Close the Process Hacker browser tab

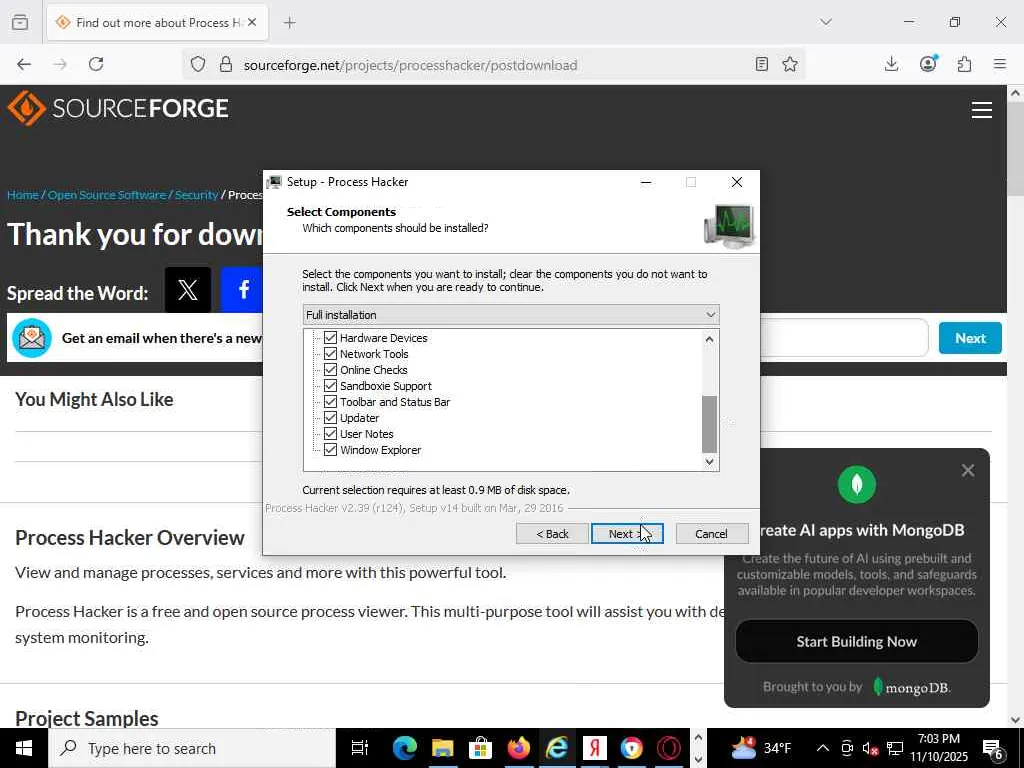pos(252,23)
